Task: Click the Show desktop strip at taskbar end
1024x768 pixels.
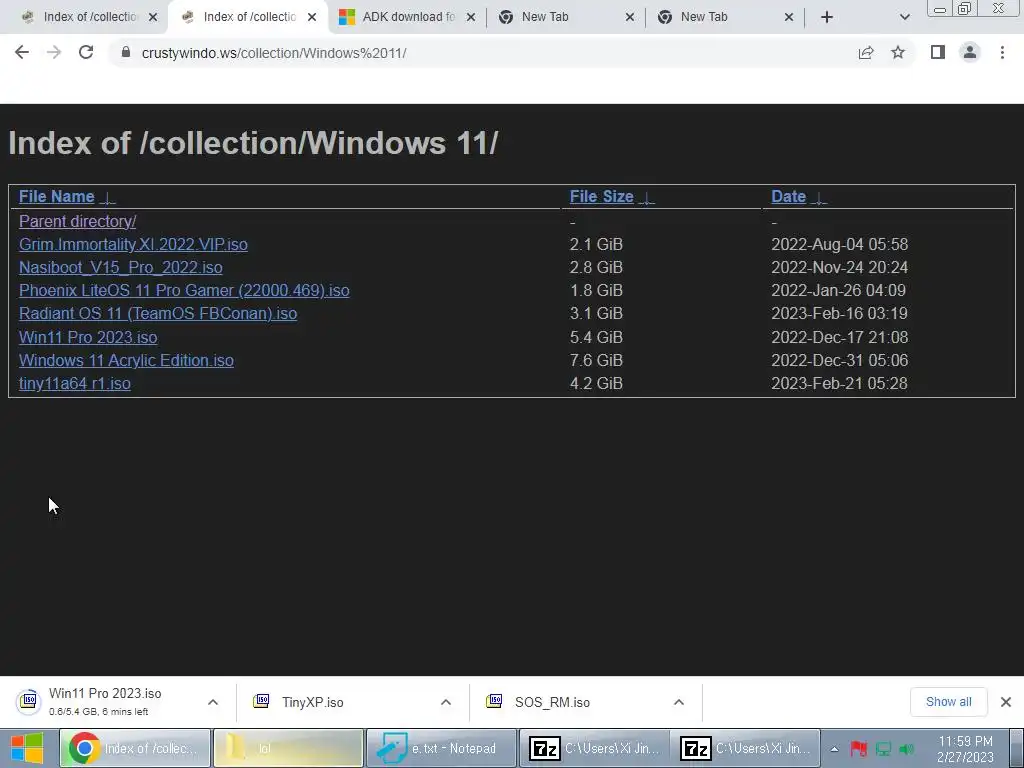Action: 1017,748
